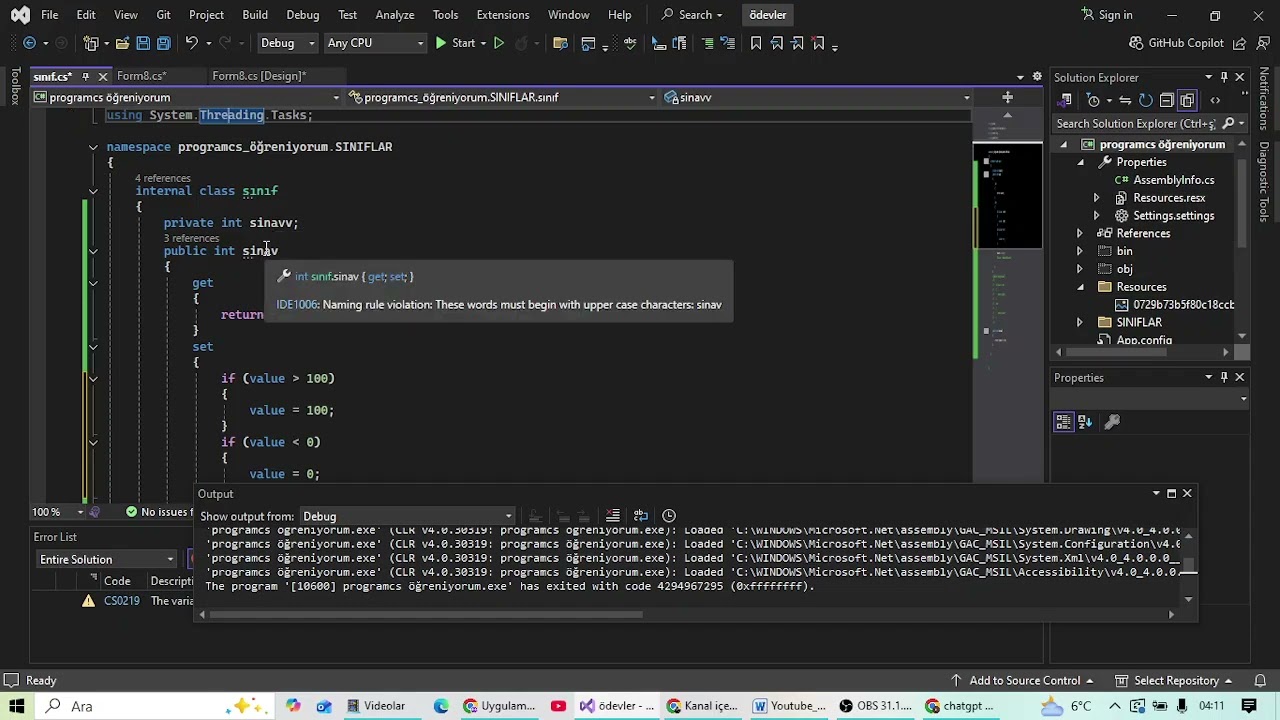
Task: Click the Property Pages wrench icon
Action: tap(1111, 422)
